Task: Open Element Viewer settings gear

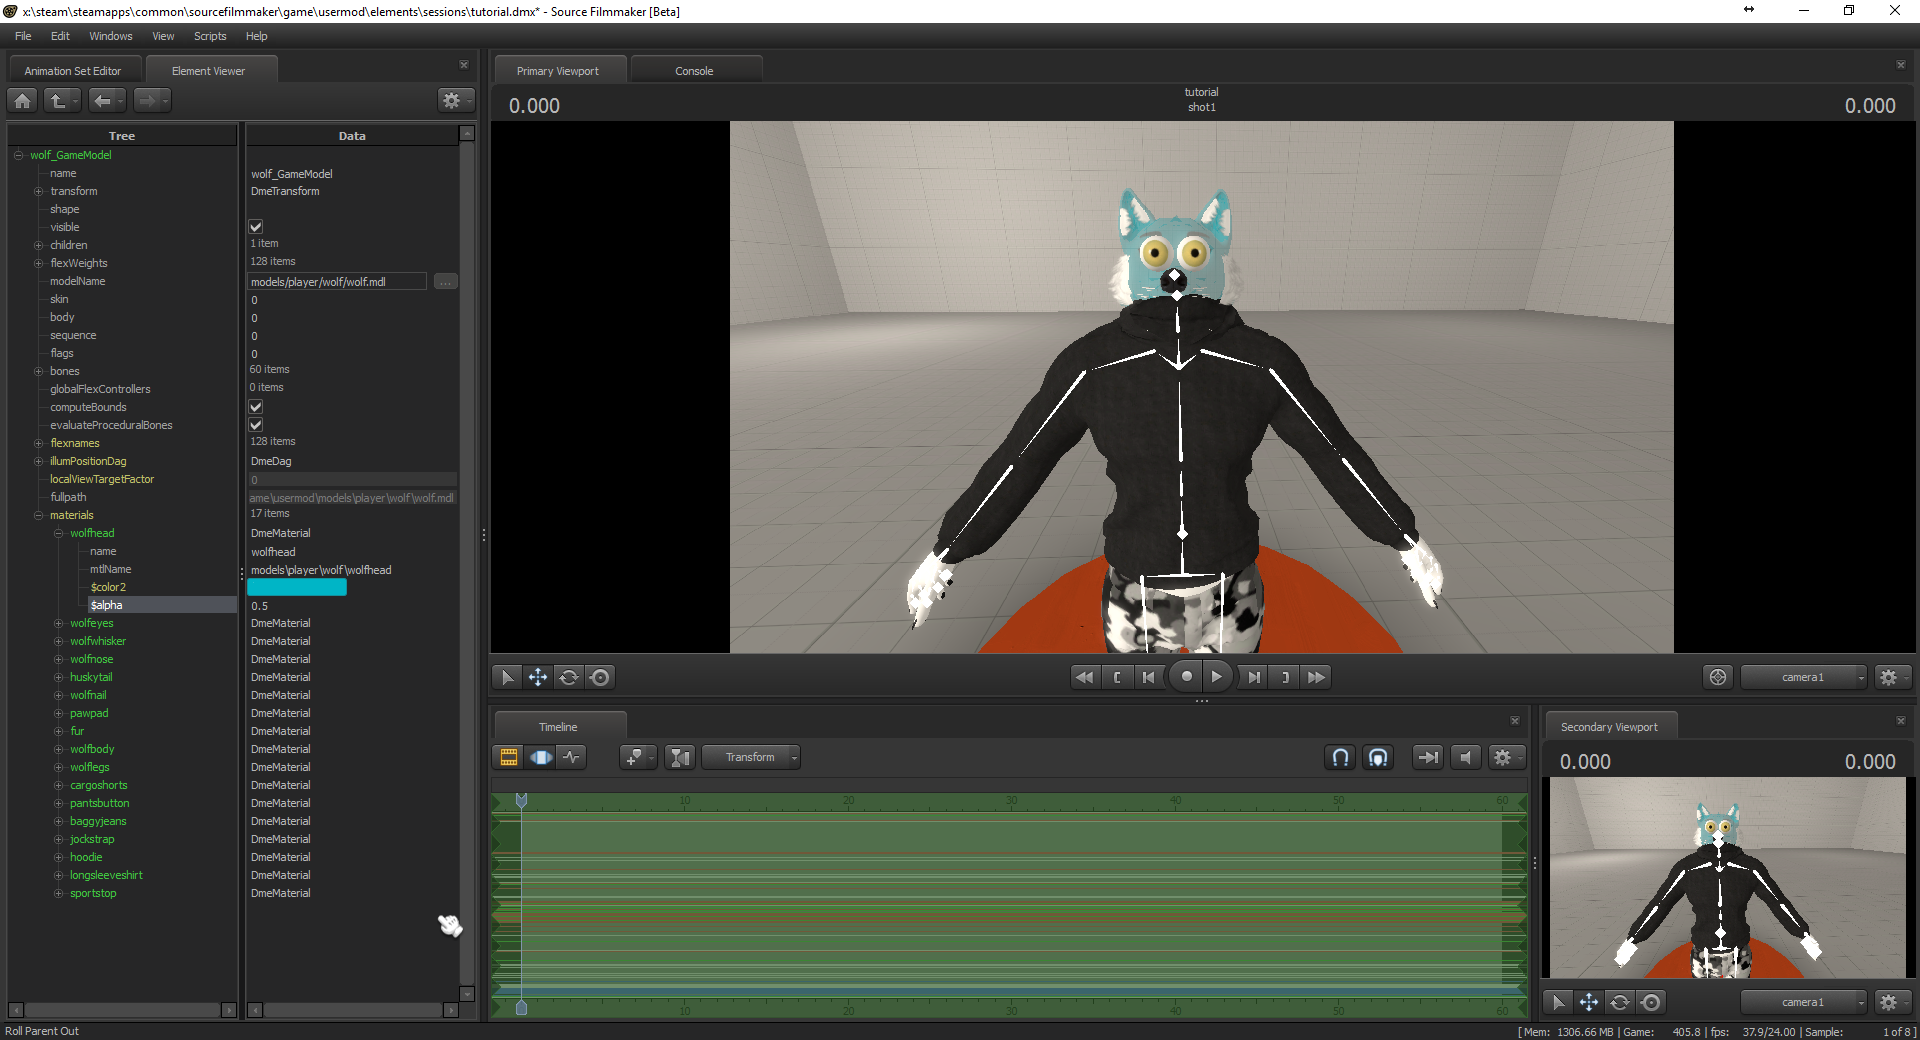Action: (455, 100)
